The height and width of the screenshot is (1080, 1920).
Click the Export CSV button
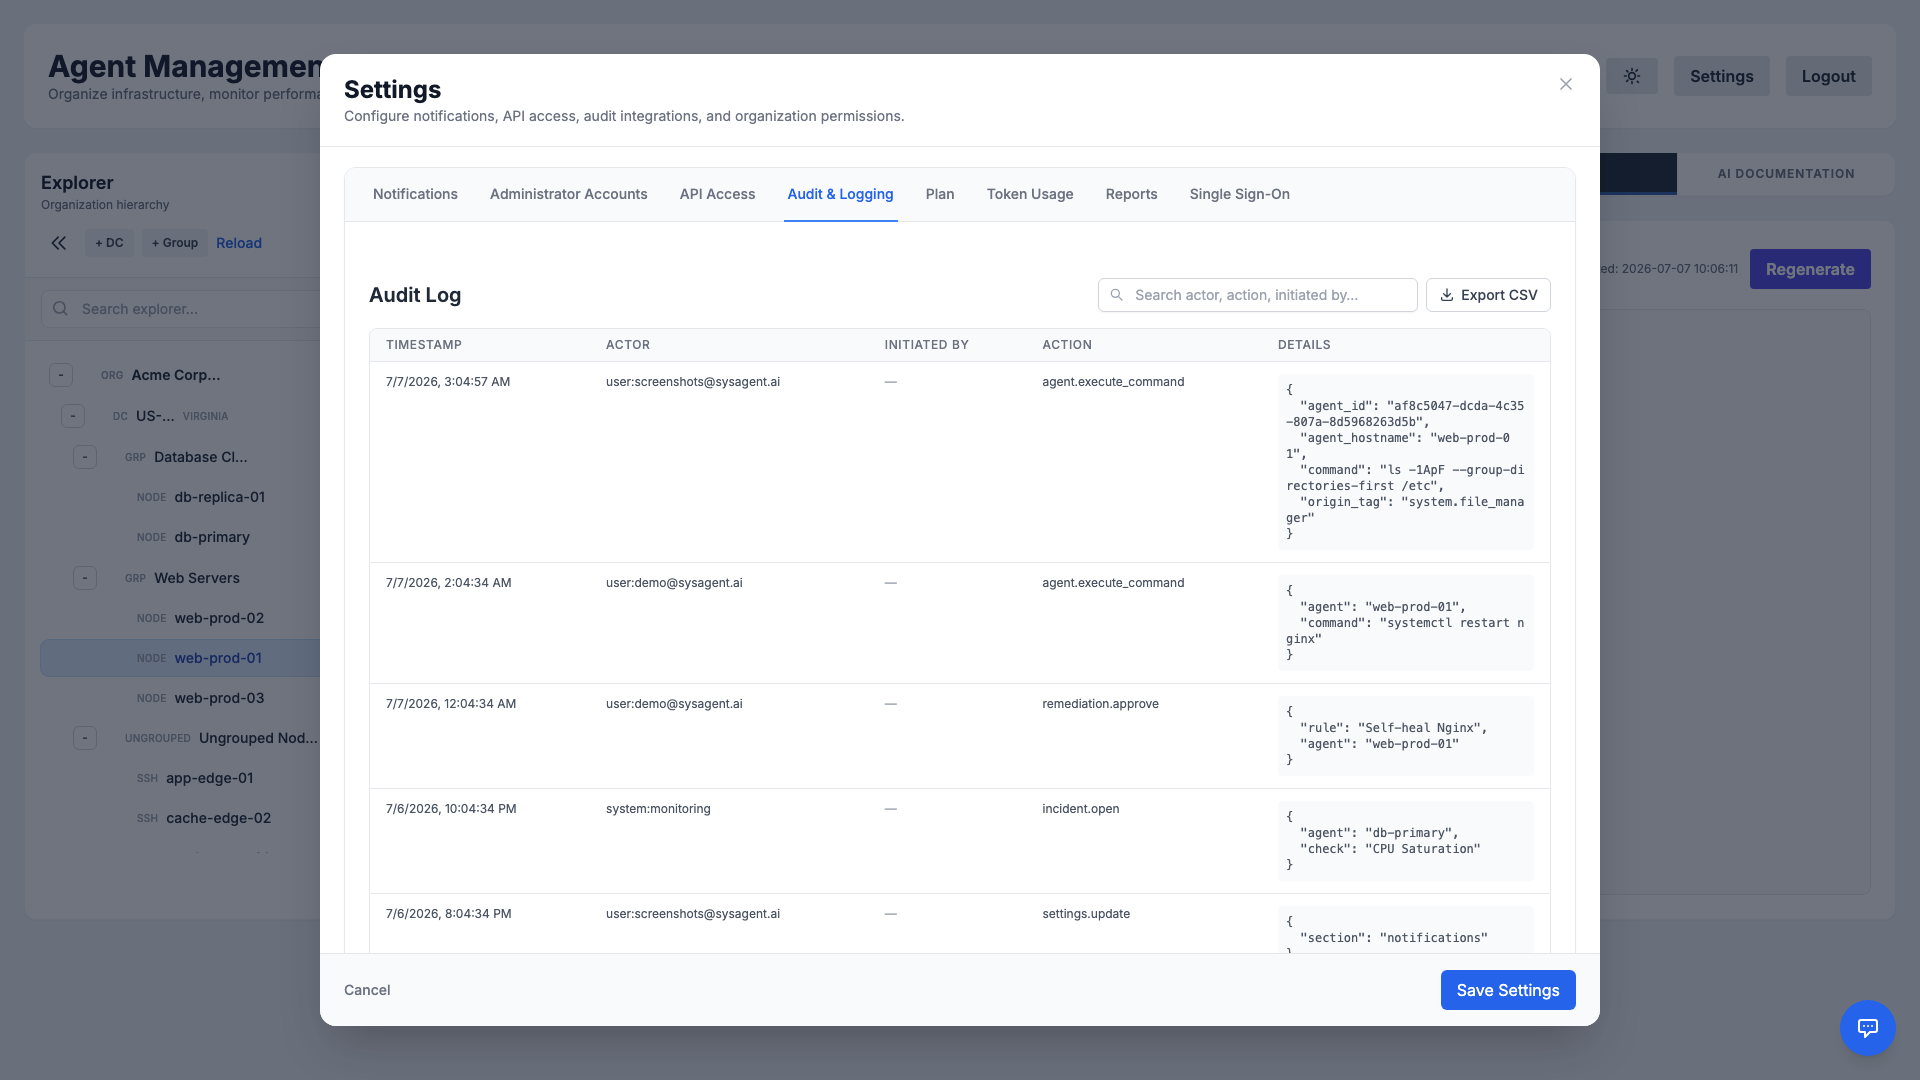pyautogui.click(x=1488, y=295)
